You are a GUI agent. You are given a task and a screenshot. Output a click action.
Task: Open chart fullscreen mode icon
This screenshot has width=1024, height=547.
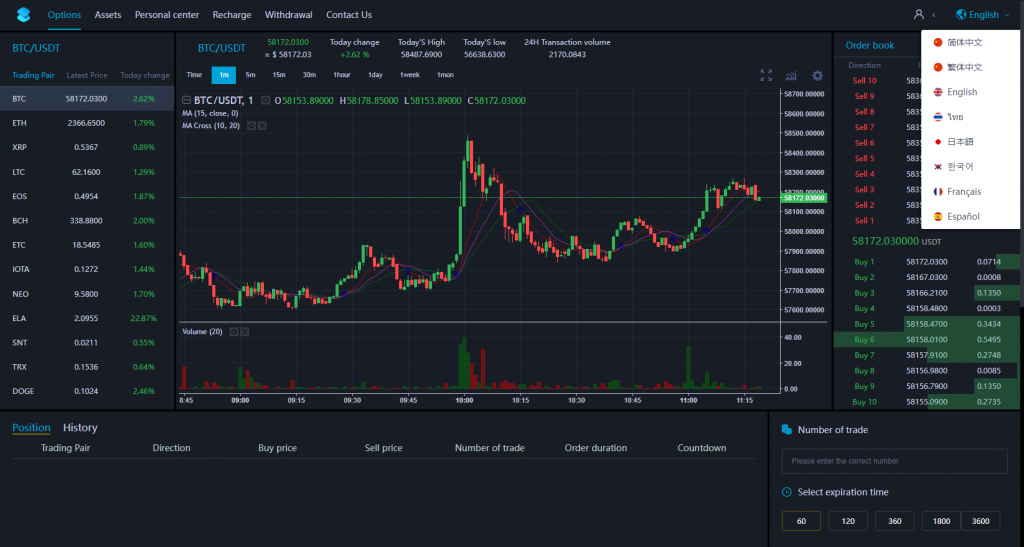coord(766,76)
